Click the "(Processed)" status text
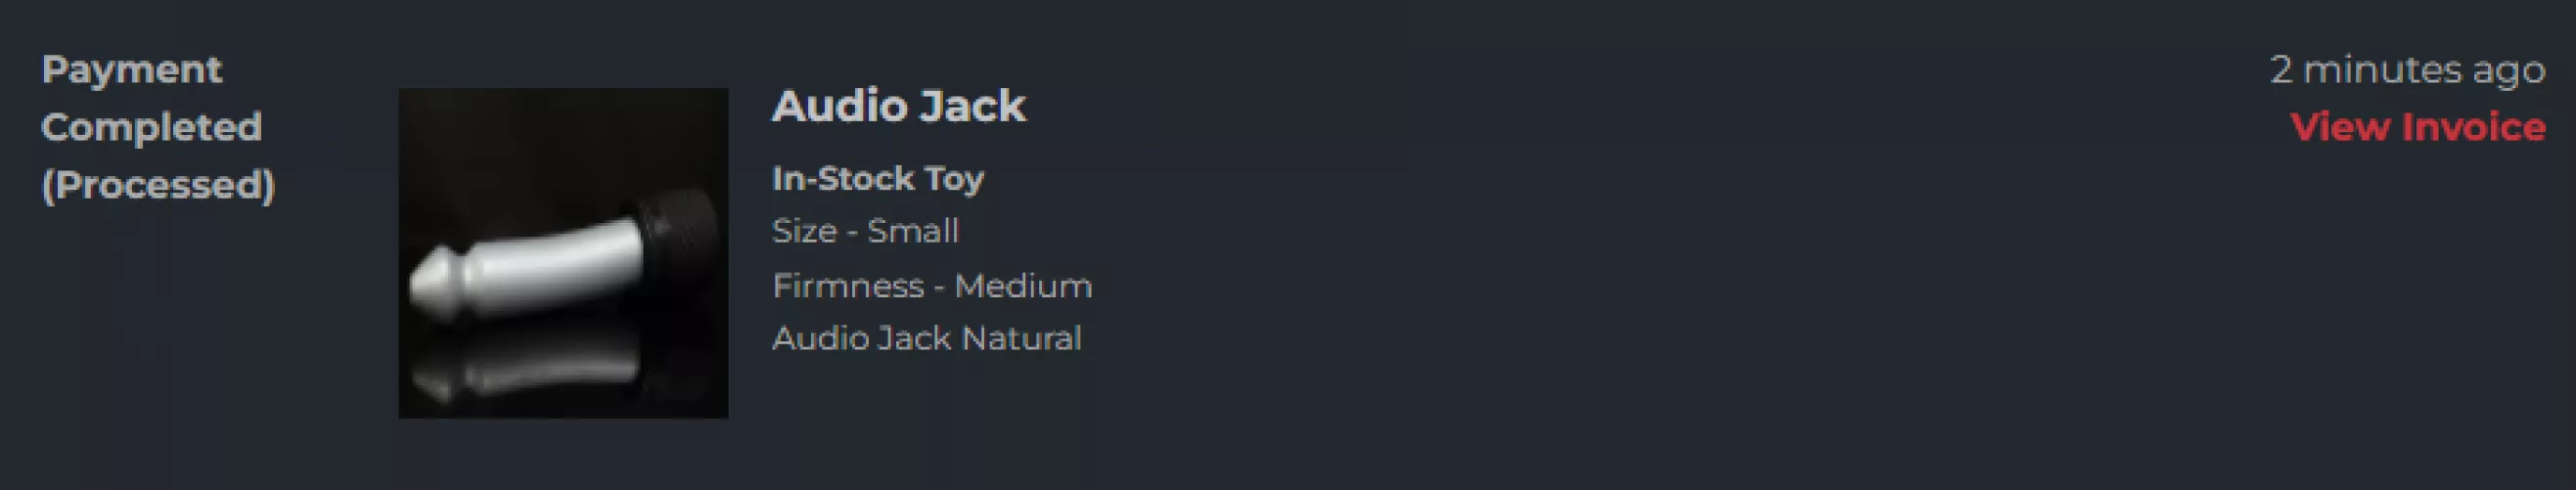This screenshot has width=2576, height=490. click(x=158, y=185)
